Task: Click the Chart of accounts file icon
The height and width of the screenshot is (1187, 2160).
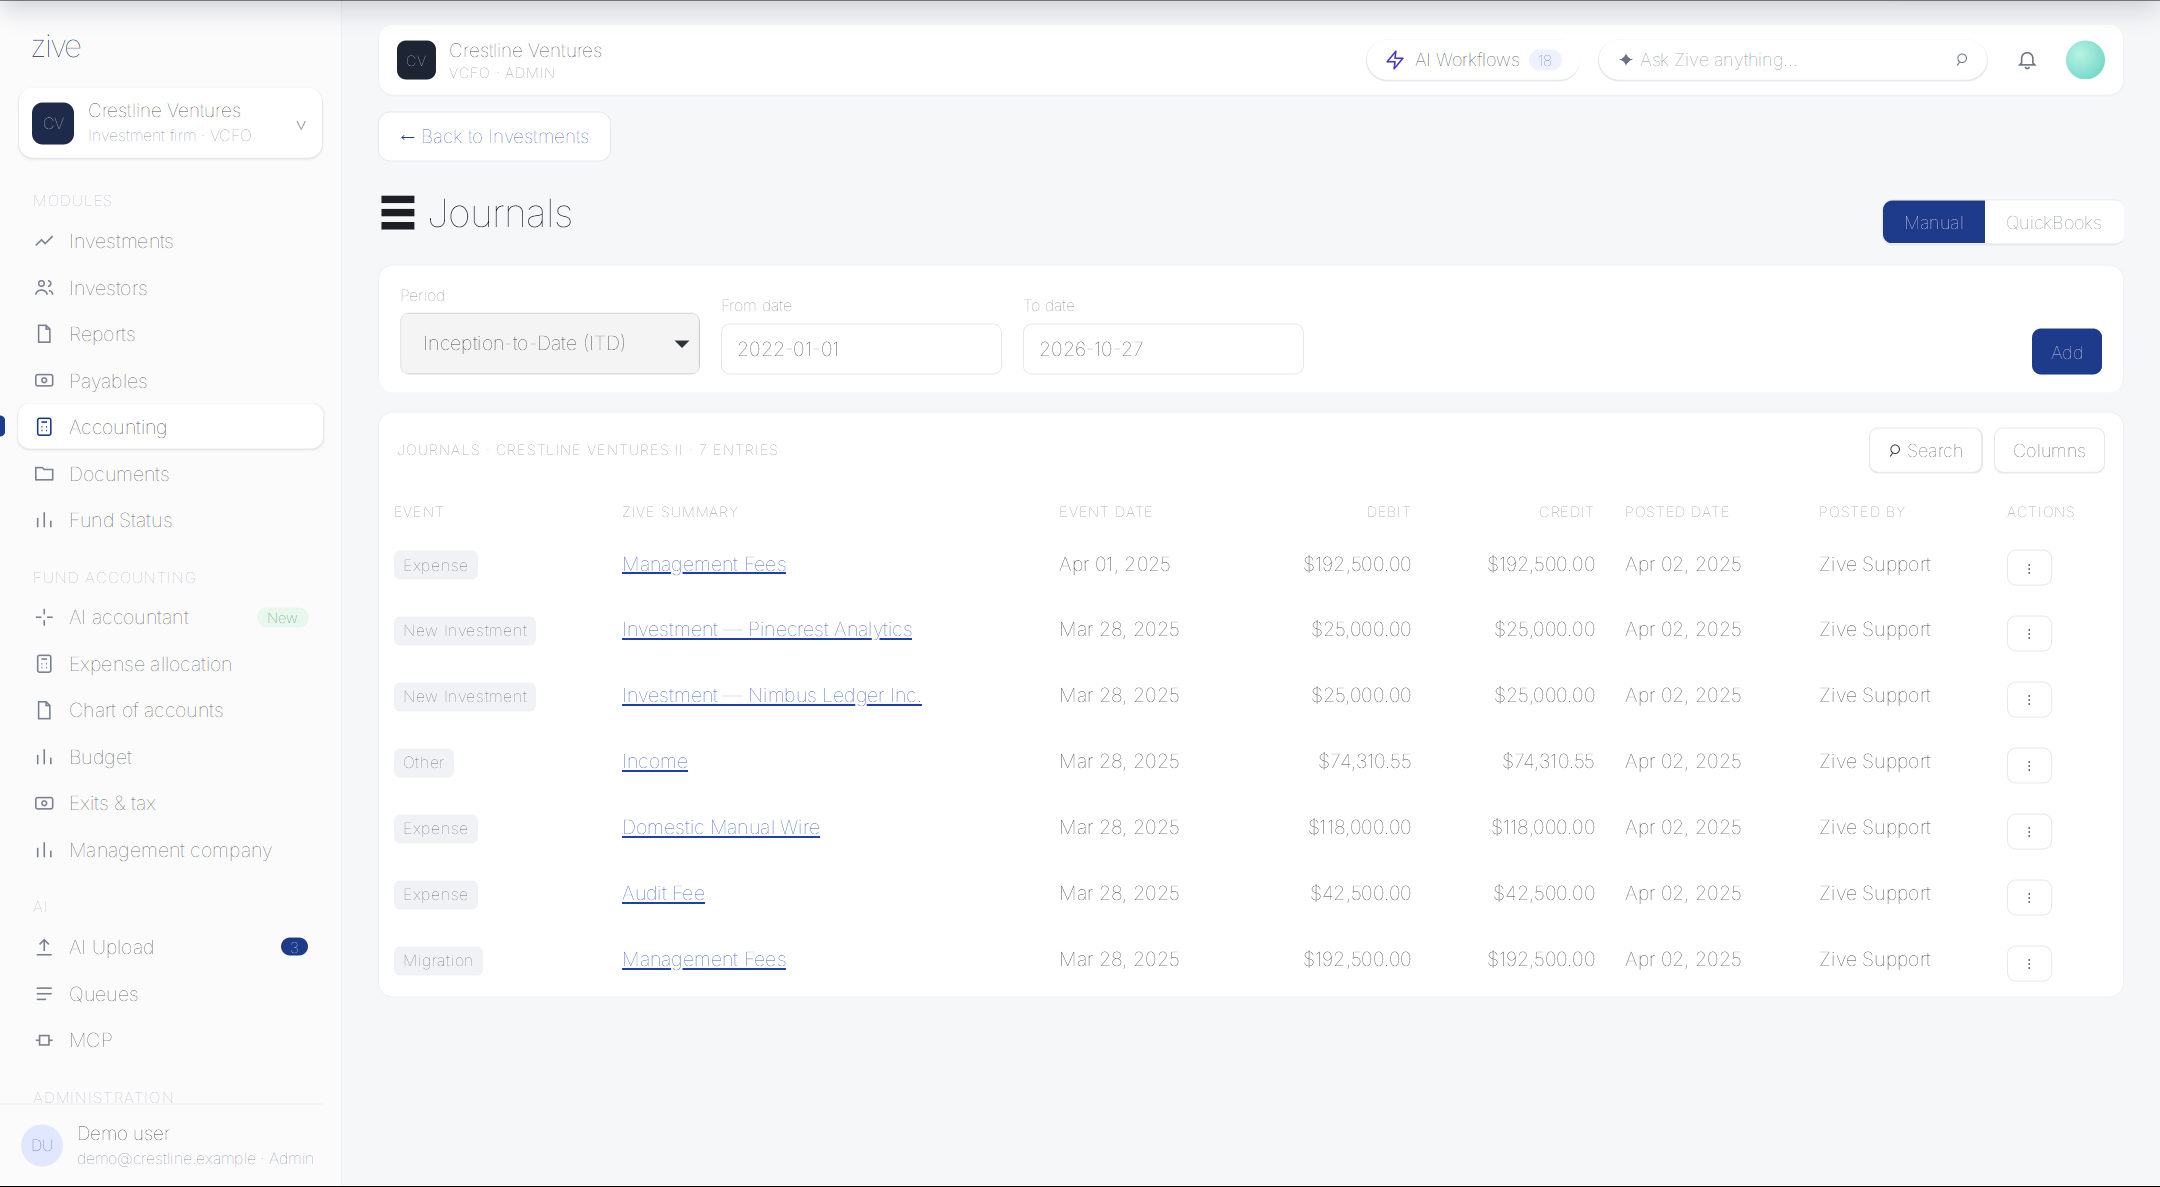Action: point(44,710)
